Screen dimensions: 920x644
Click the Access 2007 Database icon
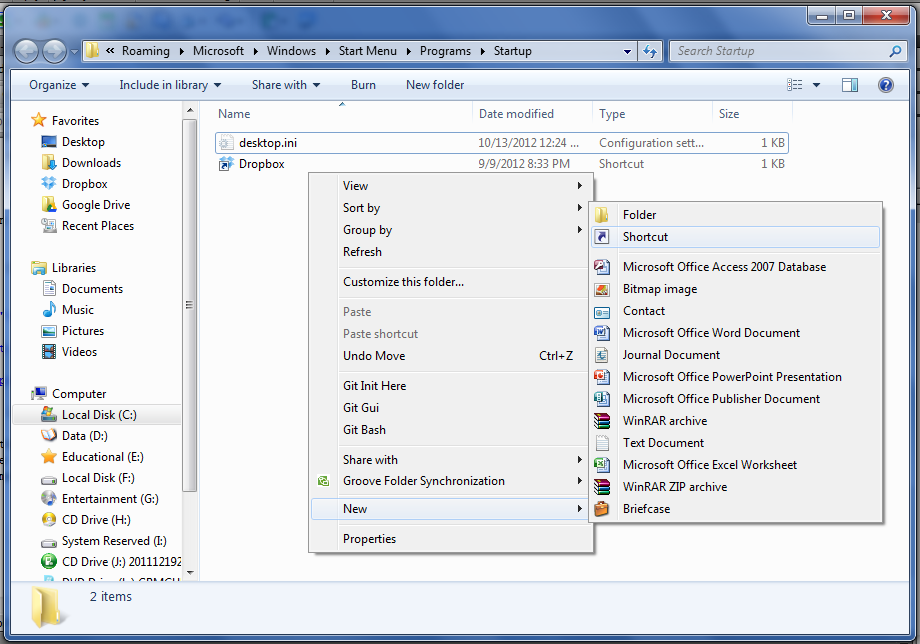tap(601, 267)
